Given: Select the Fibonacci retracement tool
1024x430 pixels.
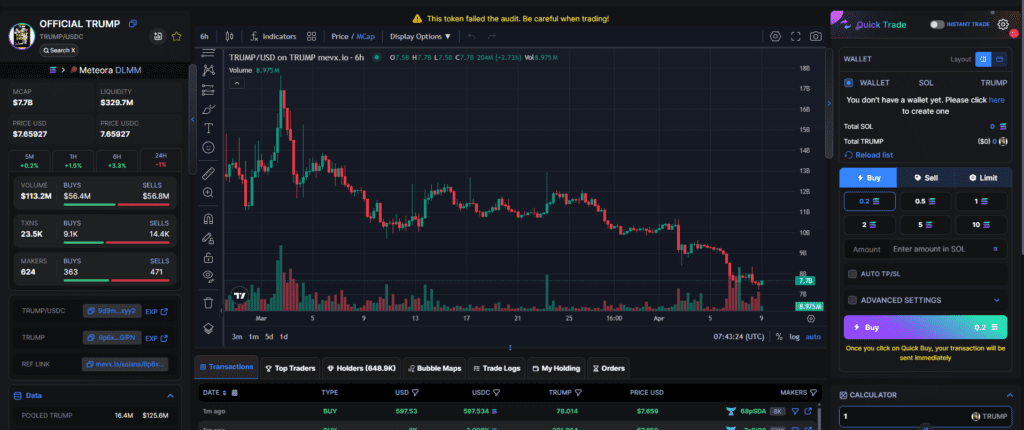Looking at the screenshot, I should (208, 90).
